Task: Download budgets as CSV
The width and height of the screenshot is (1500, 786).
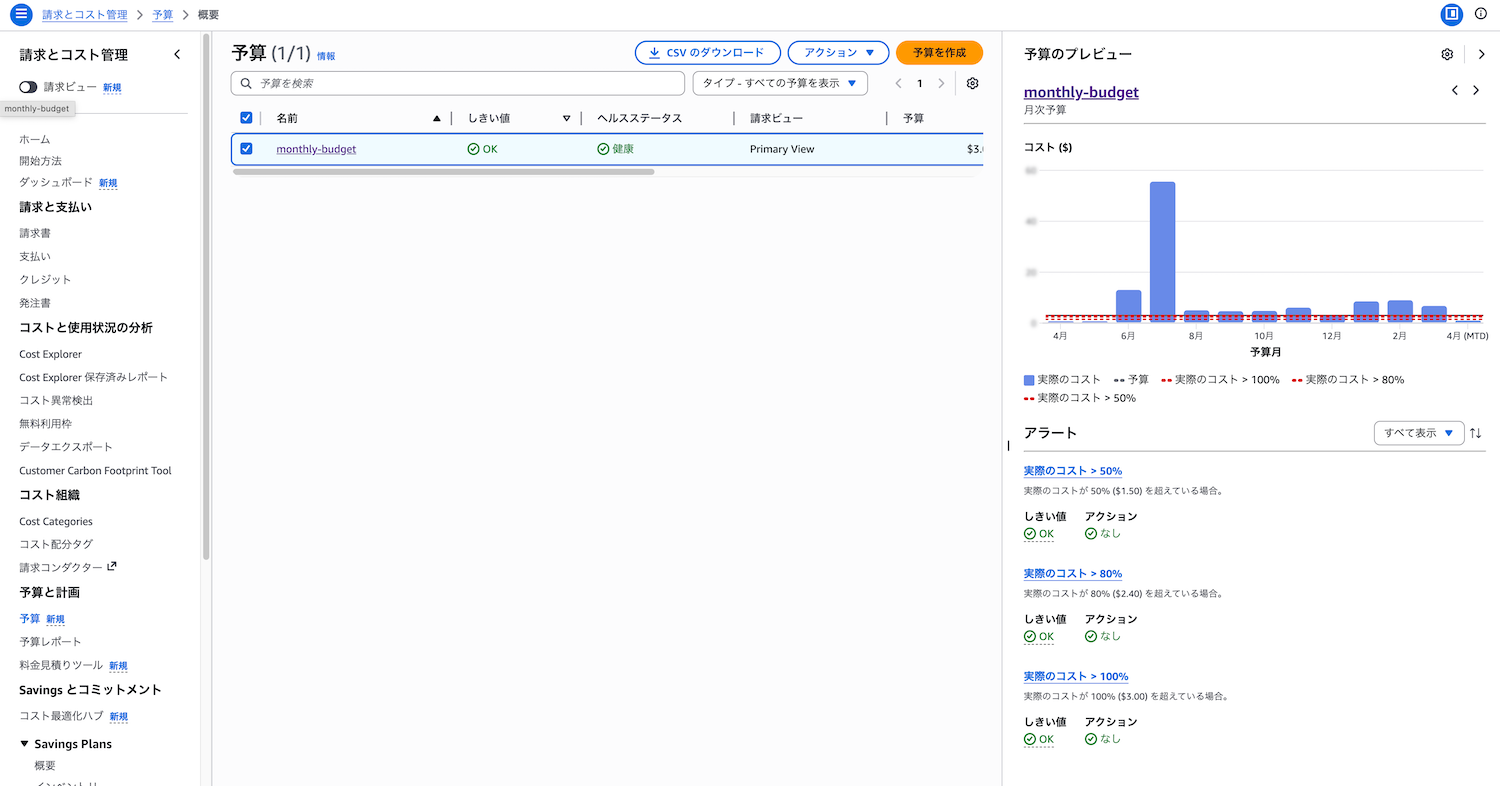Action: coord(706,53)
